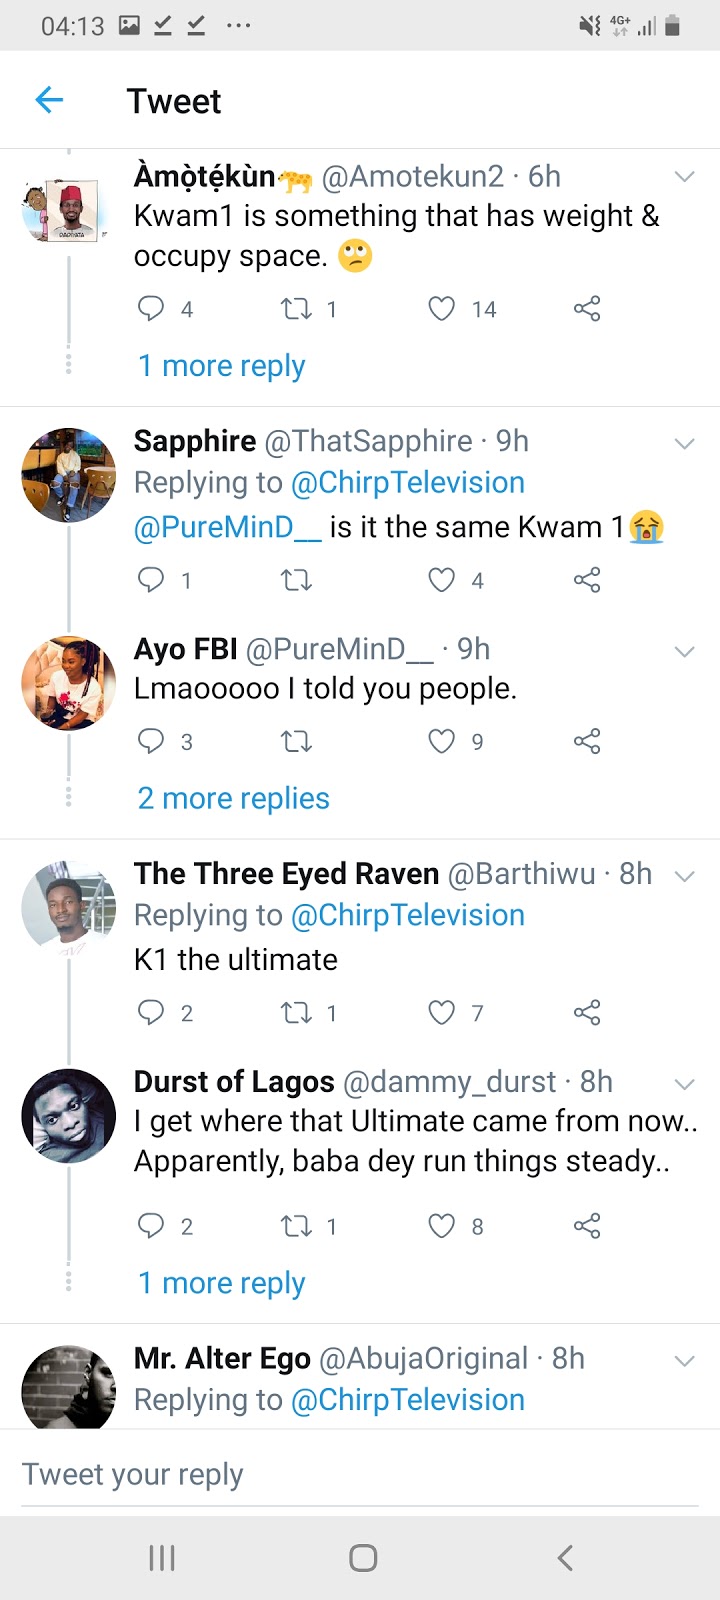Tap the back arrow in Tweet header
The image size is (720, 1600).
(x=49, y=100)
